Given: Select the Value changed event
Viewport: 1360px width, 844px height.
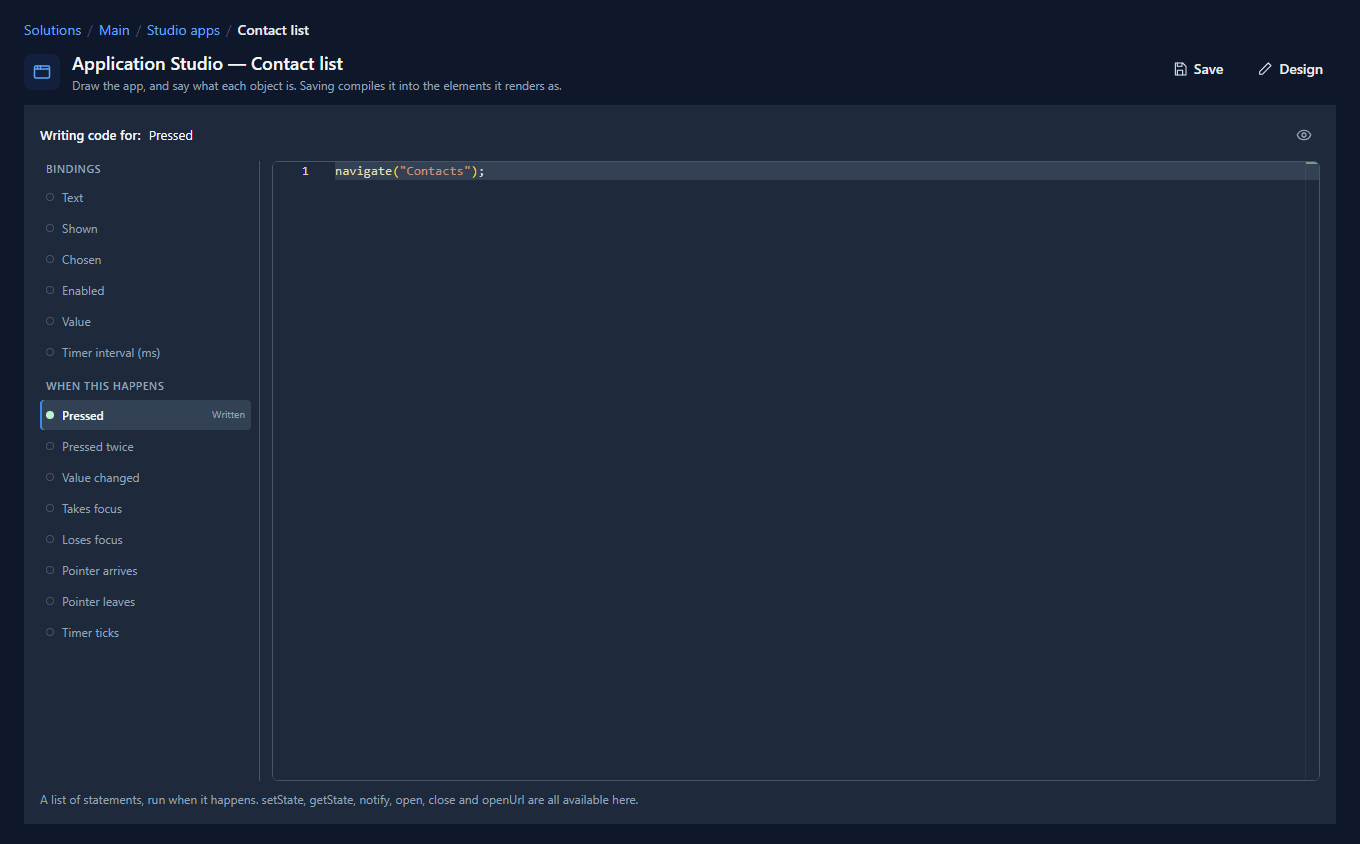Looking at the screenshot, I should [x=145, y=478].
